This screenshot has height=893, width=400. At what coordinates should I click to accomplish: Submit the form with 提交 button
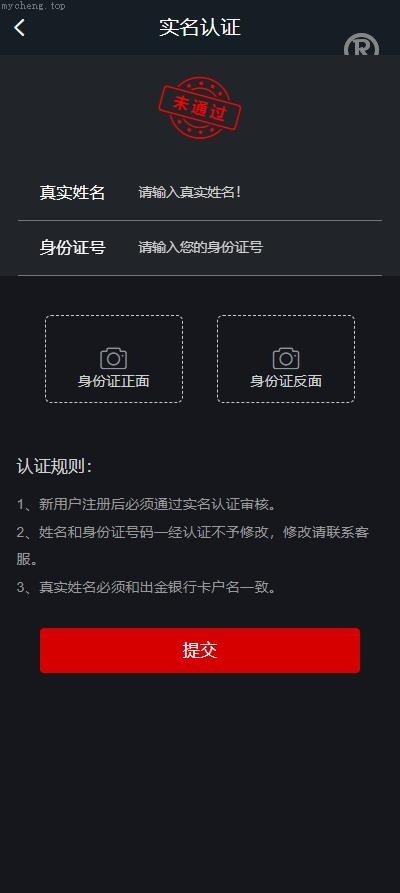tap(200, 650)
